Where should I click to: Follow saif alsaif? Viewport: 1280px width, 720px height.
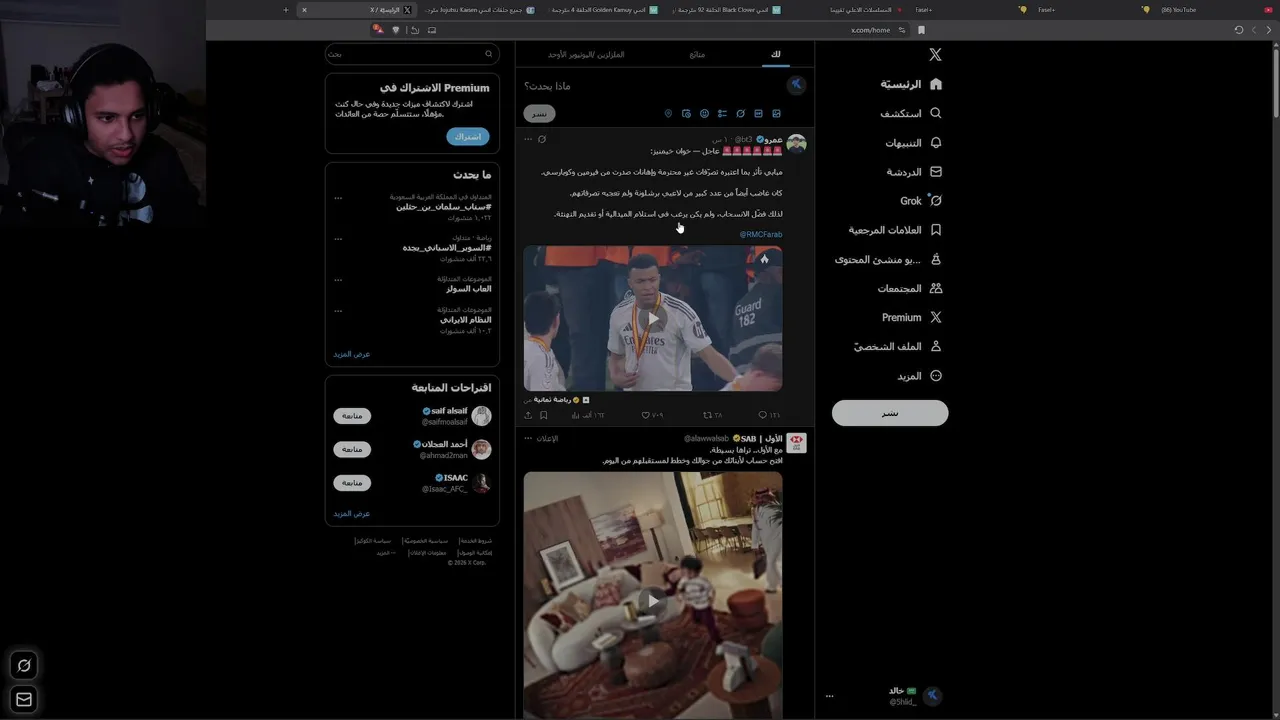tap(352, 416)
